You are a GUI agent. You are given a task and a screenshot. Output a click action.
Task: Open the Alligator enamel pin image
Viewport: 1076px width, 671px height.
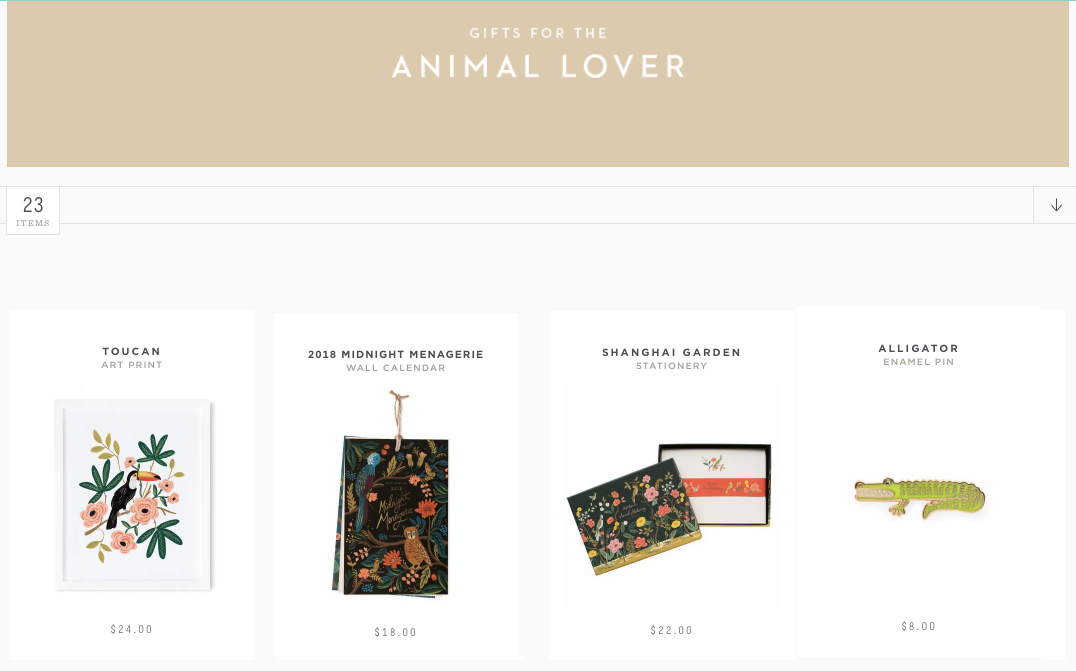tap(920, 498)
